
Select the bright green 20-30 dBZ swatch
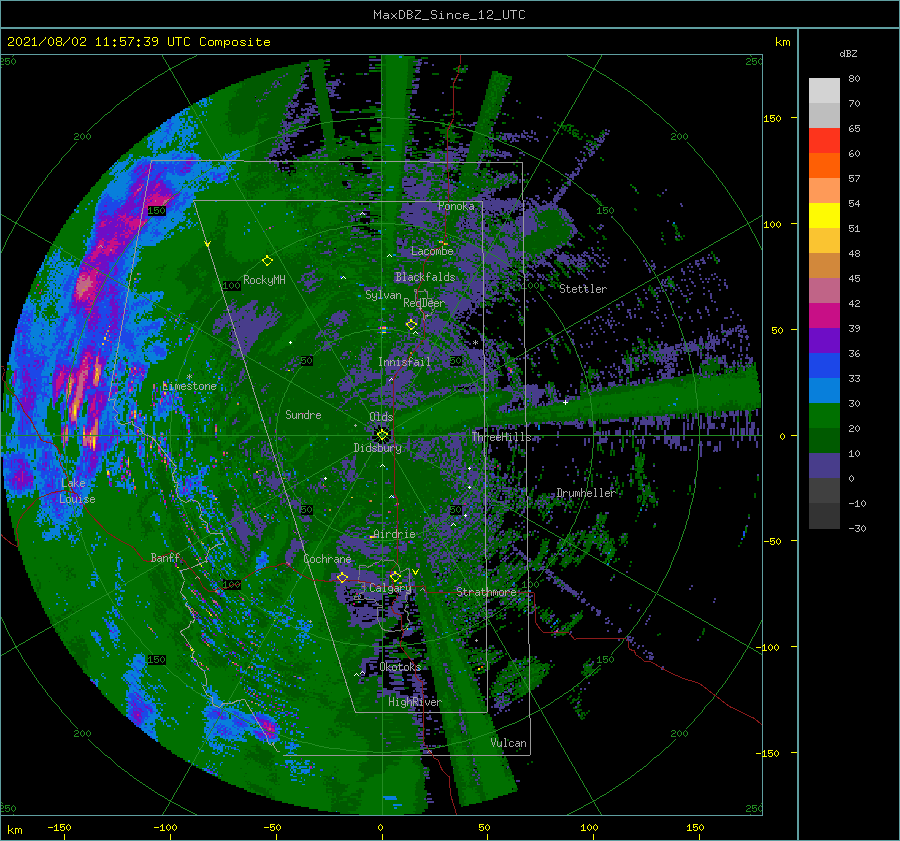(824, 415)
